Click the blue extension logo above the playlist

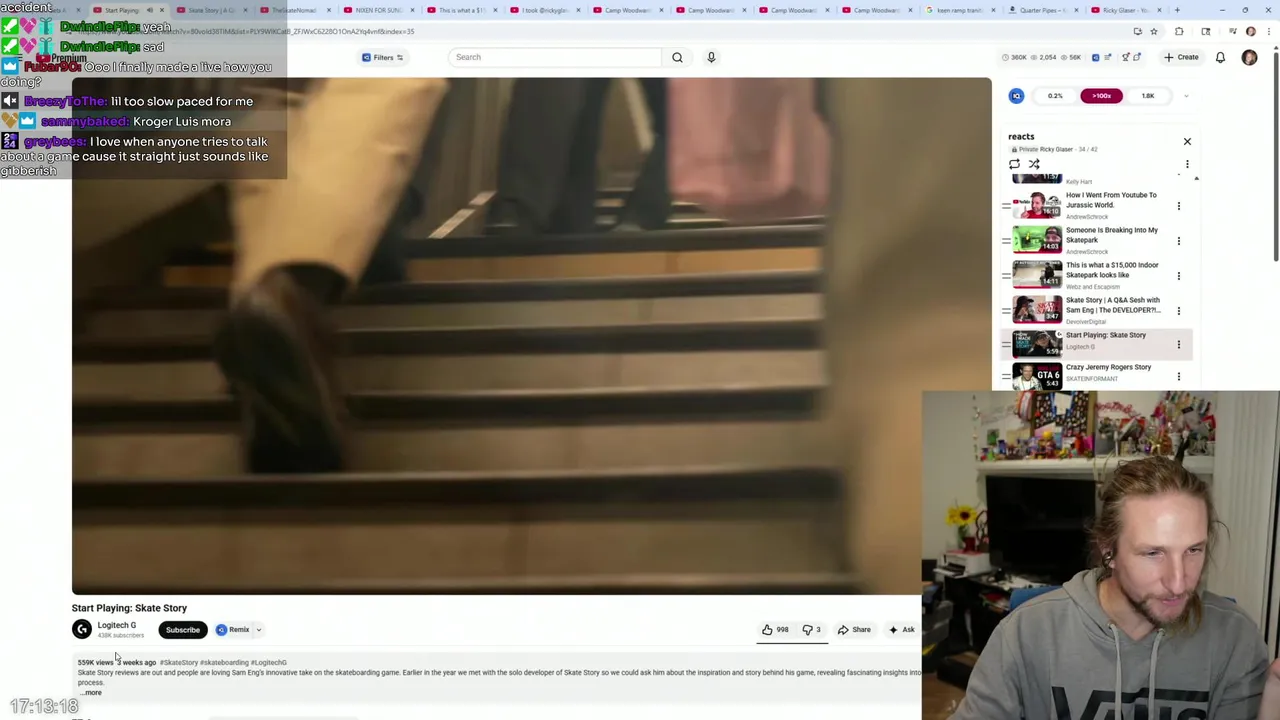1016,96
